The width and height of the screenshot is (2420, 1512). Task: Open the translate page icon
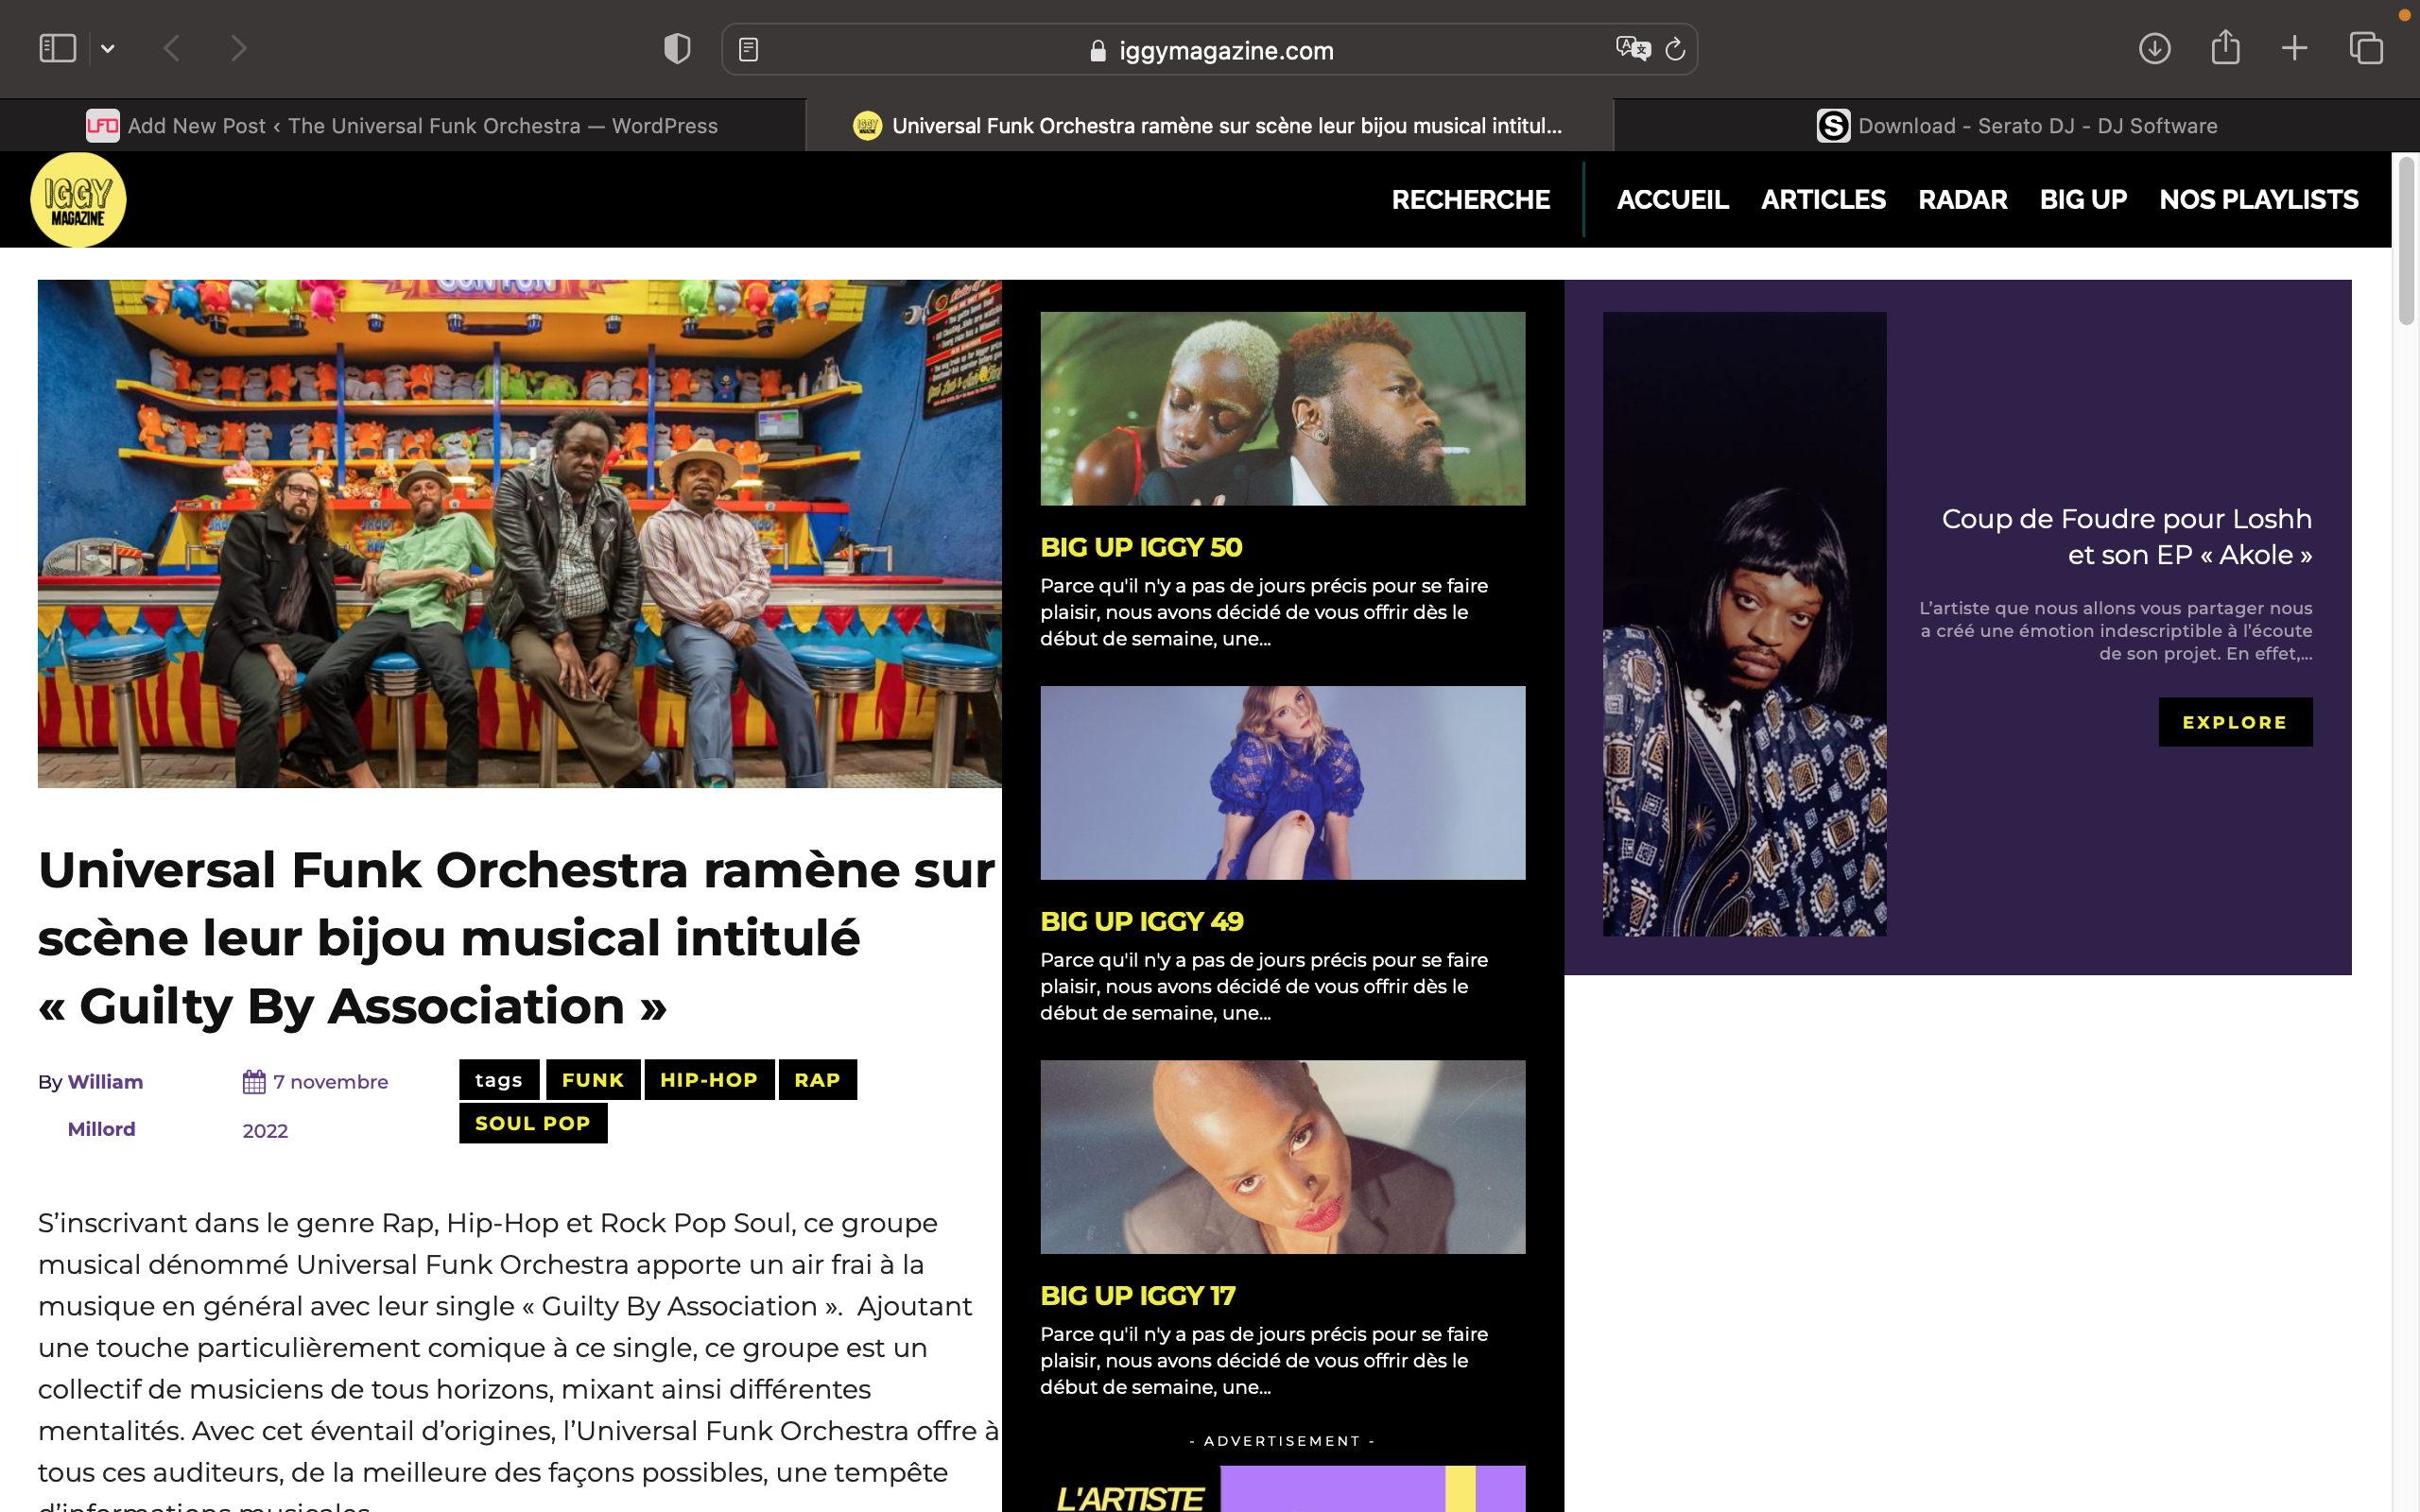click(x=1632, y=48)
